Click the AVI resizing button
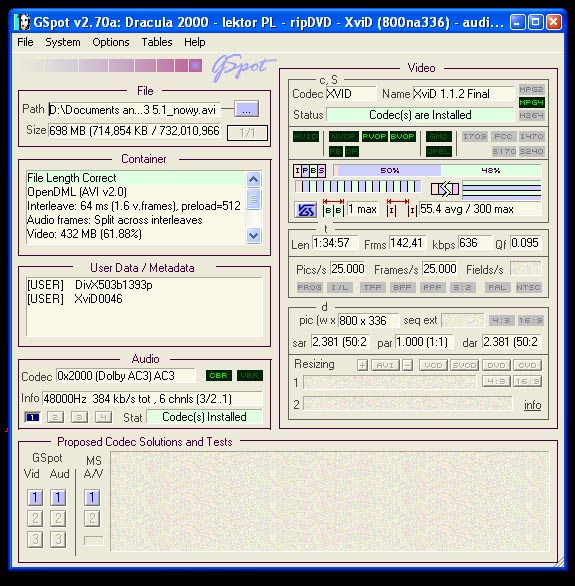The image size is (575, 586). [385, 365]
